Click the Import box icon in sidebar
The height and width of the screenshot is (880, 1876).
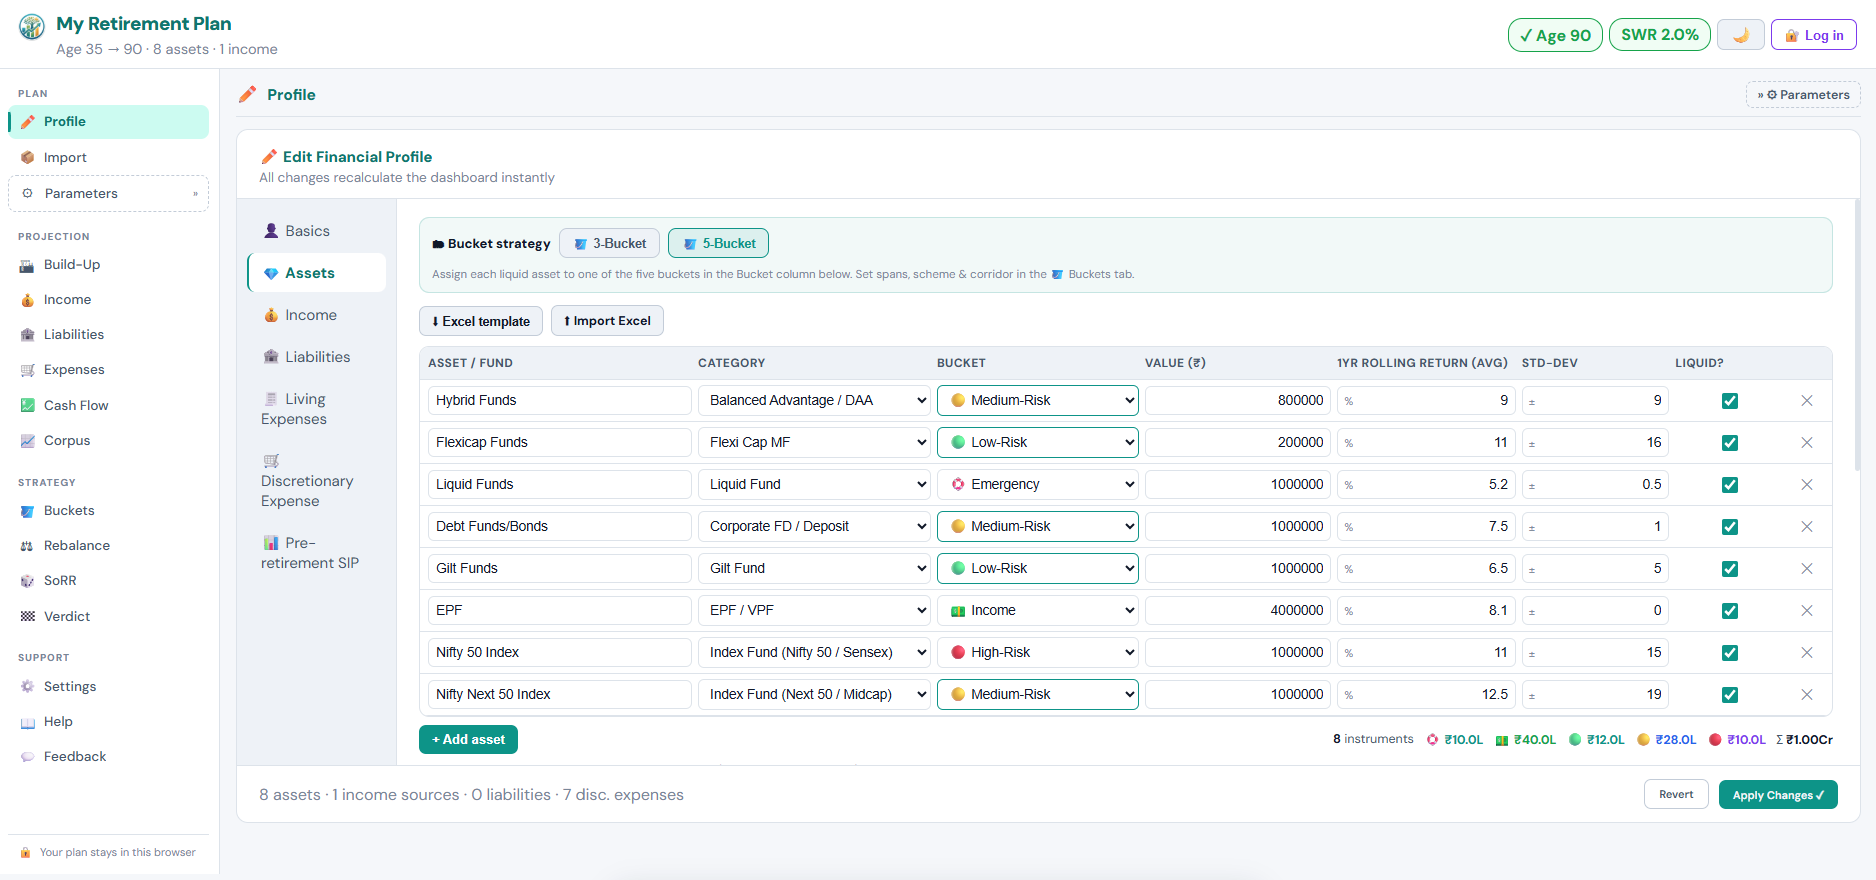(x=28, y=157)
